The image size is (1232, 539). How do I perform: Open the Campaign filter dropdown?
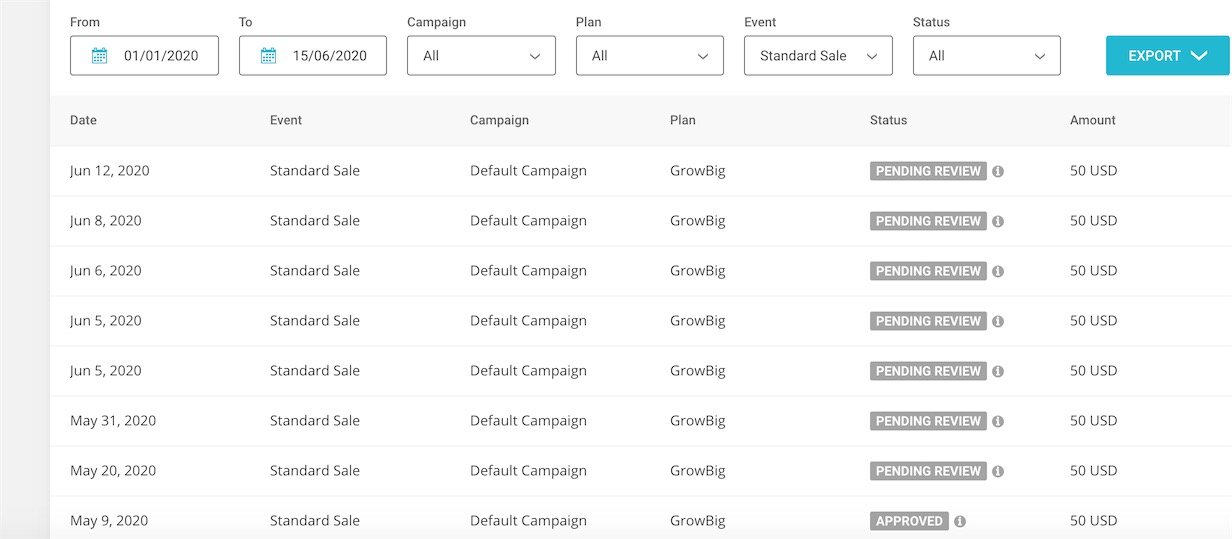(x=481, y=56)
